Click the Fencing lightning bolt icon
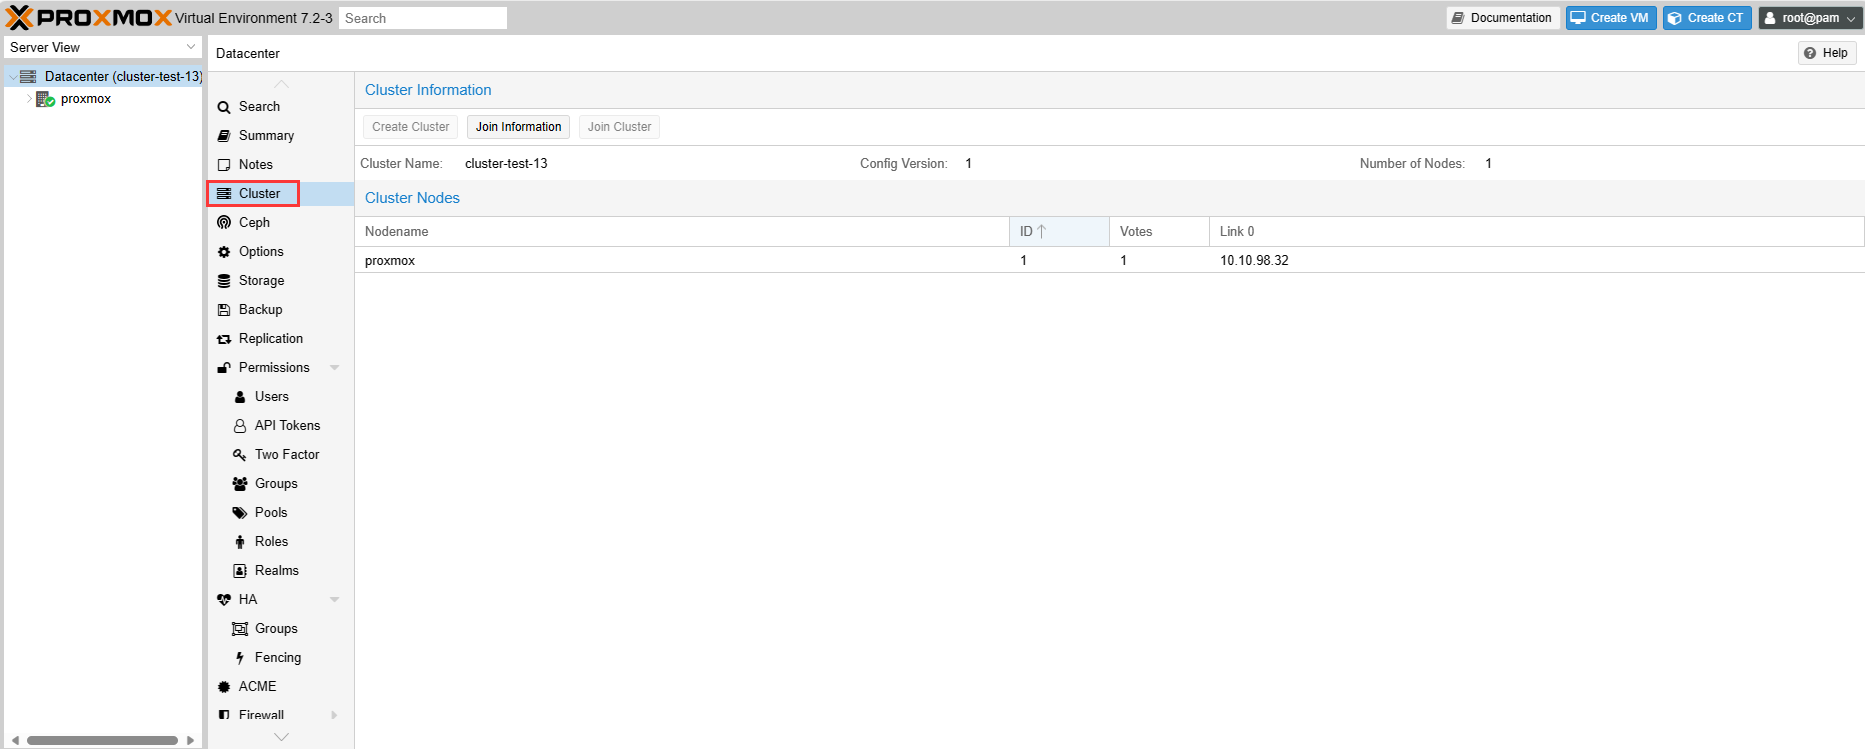This screenshot has width=1865, height=749. click(240, 658)
